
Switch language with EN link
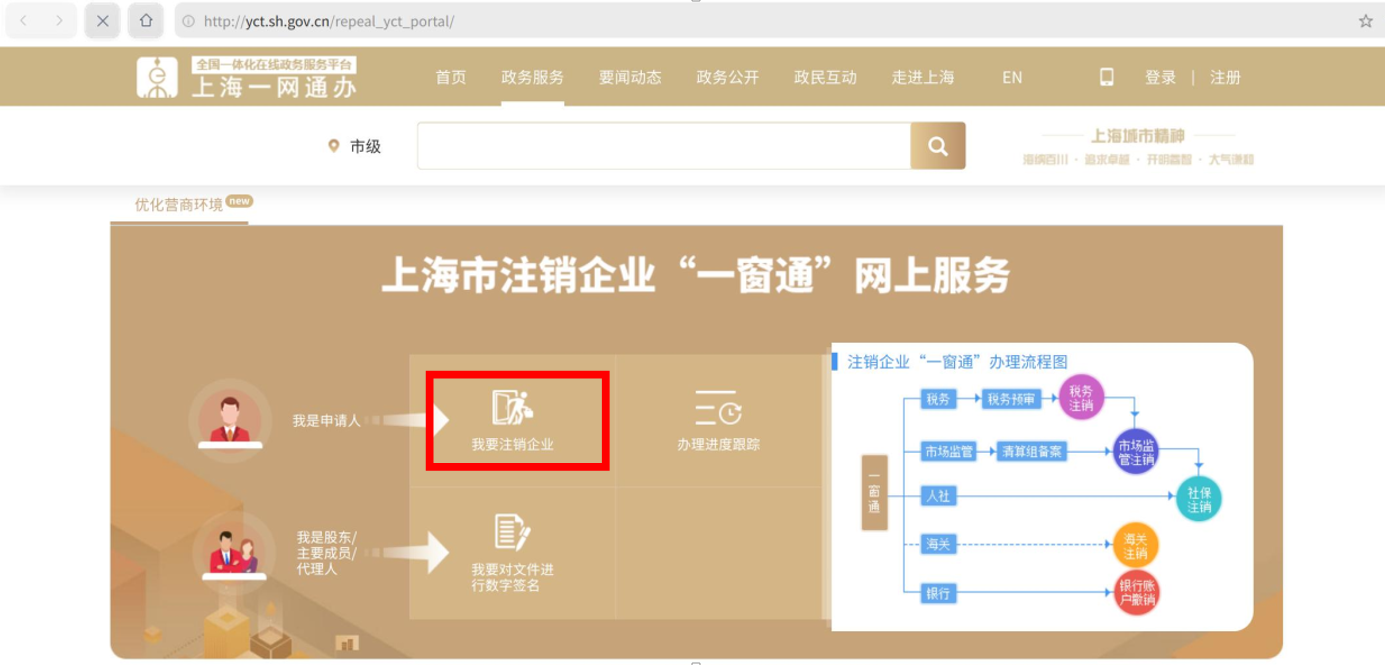pyautogui.click(x=1012, y=77)
